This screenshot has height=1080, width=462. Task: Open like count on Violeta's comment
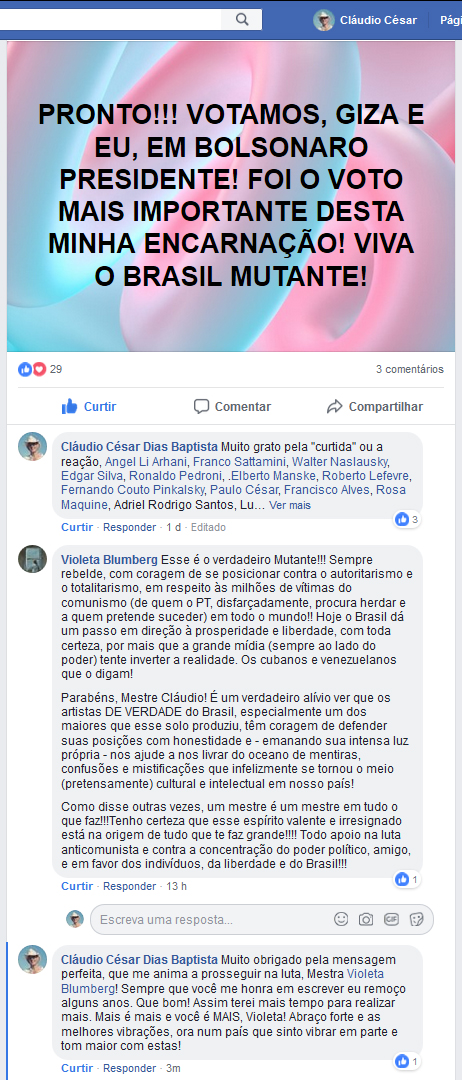point(406,879)
